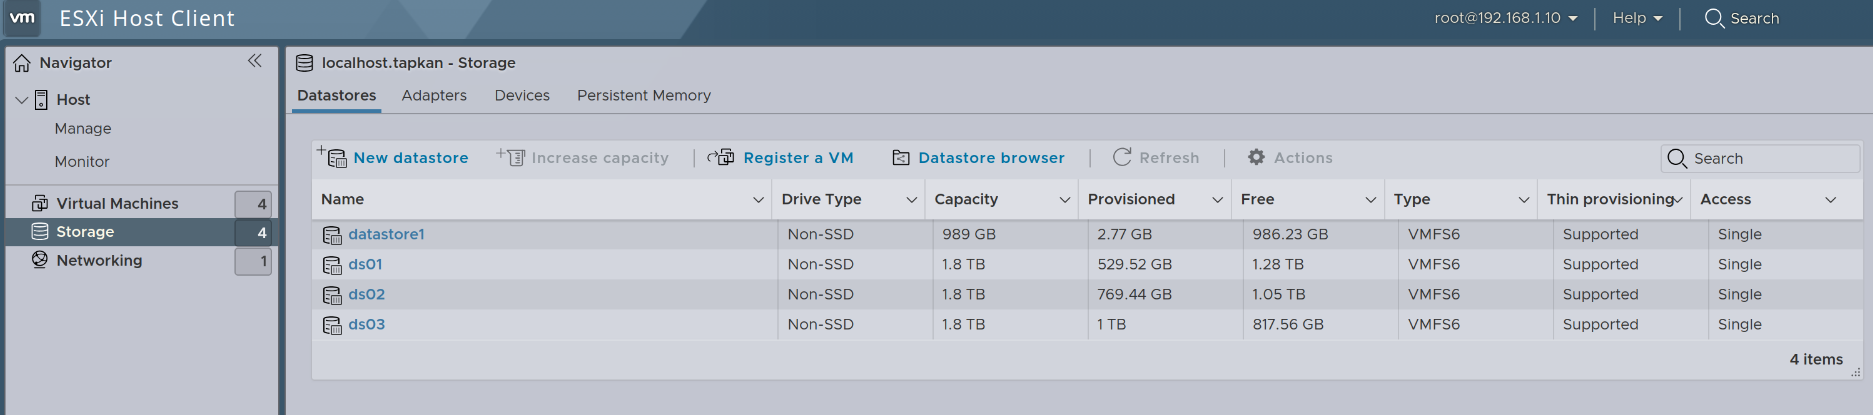
Task: Click the Datastore browser icon
Action: pyautogui.click(x=901, y=158)
